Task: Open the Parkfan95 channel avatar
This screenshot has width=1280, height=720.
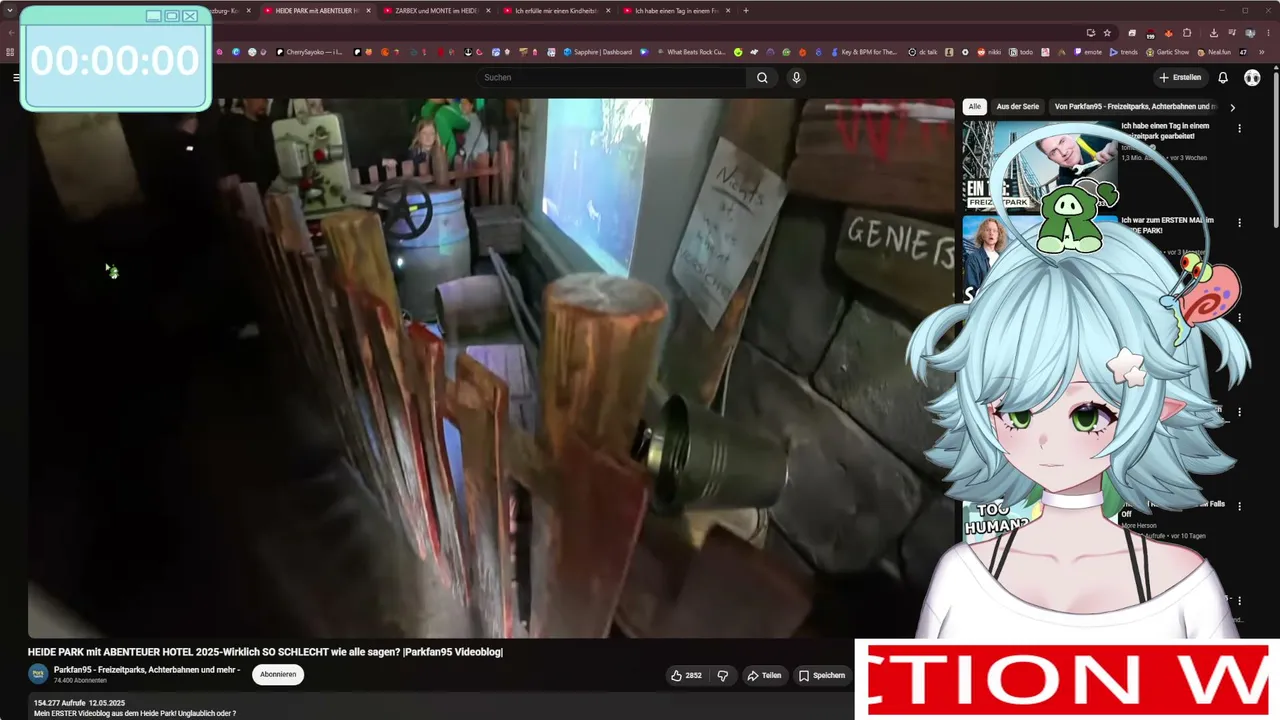Action: (x=38, y=675)
